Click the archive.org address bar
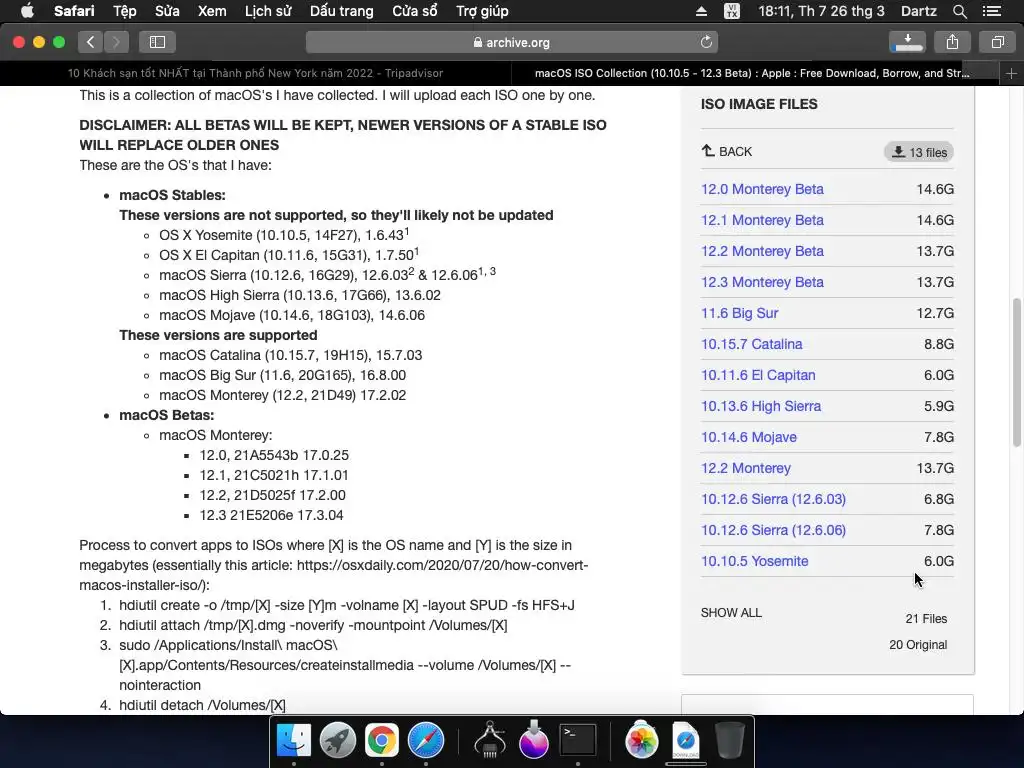 click(x=511, y=42)
